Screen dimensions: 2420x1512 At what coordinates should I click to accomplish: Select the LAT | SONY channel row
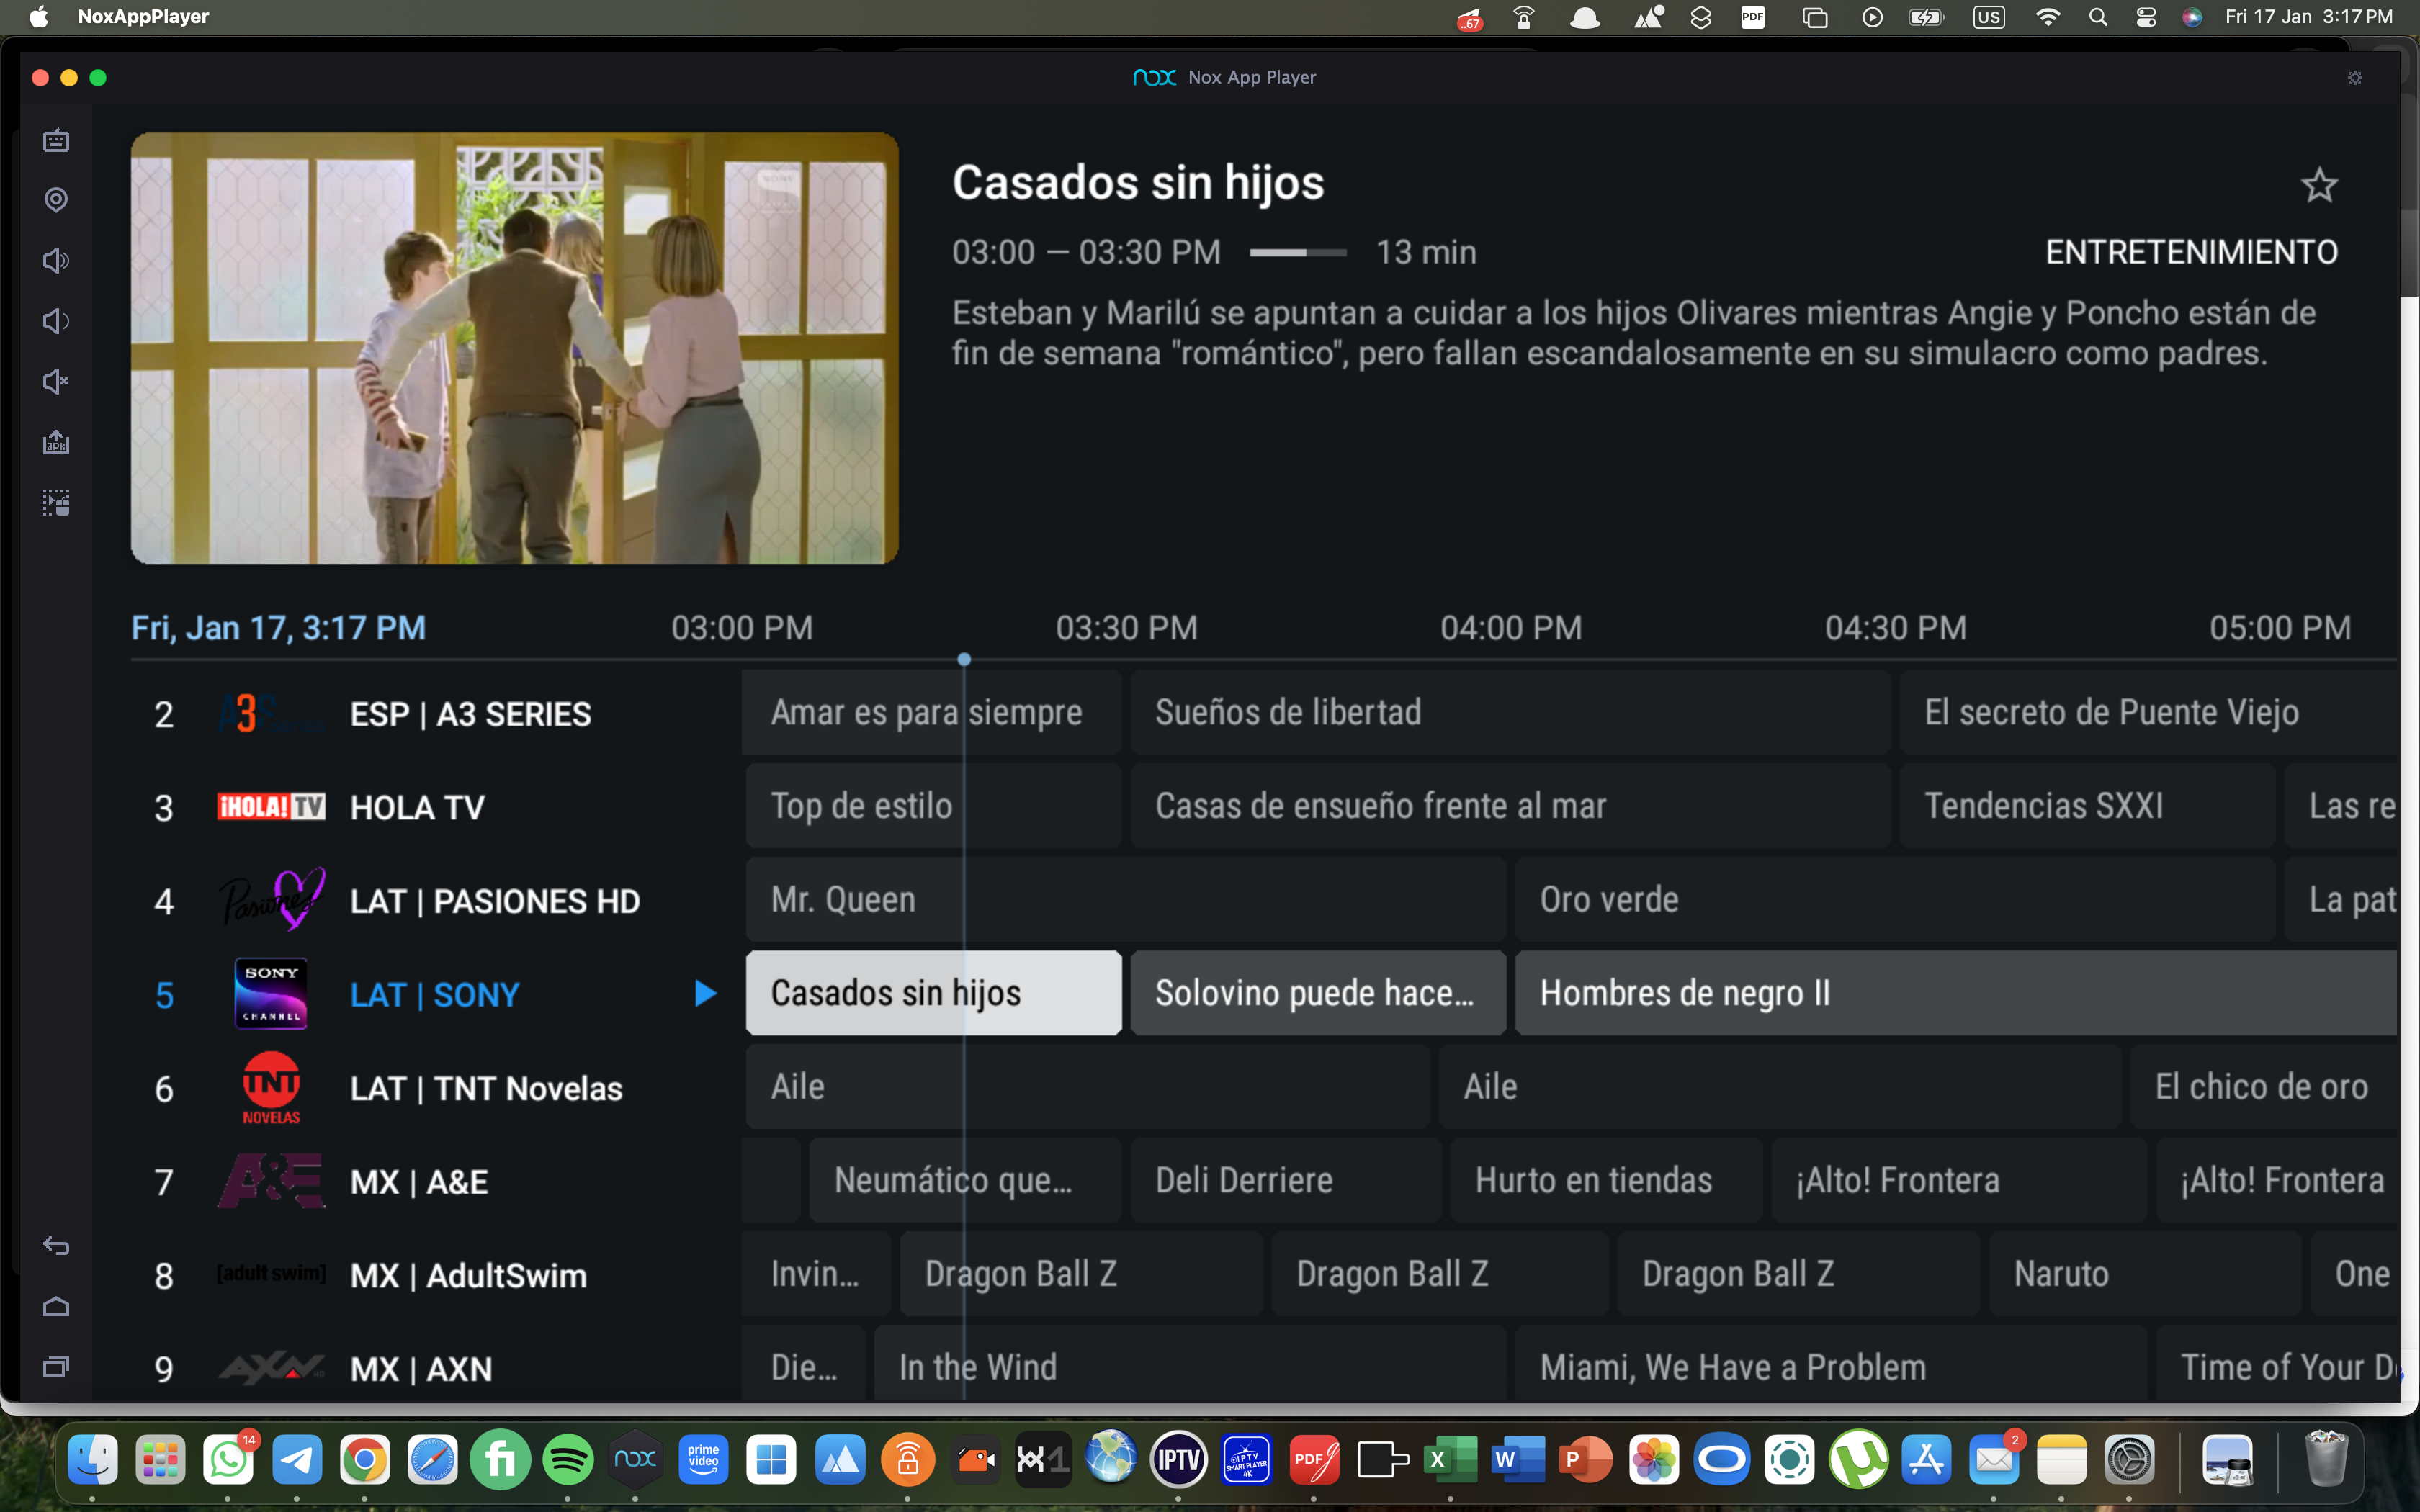point(434,995)
